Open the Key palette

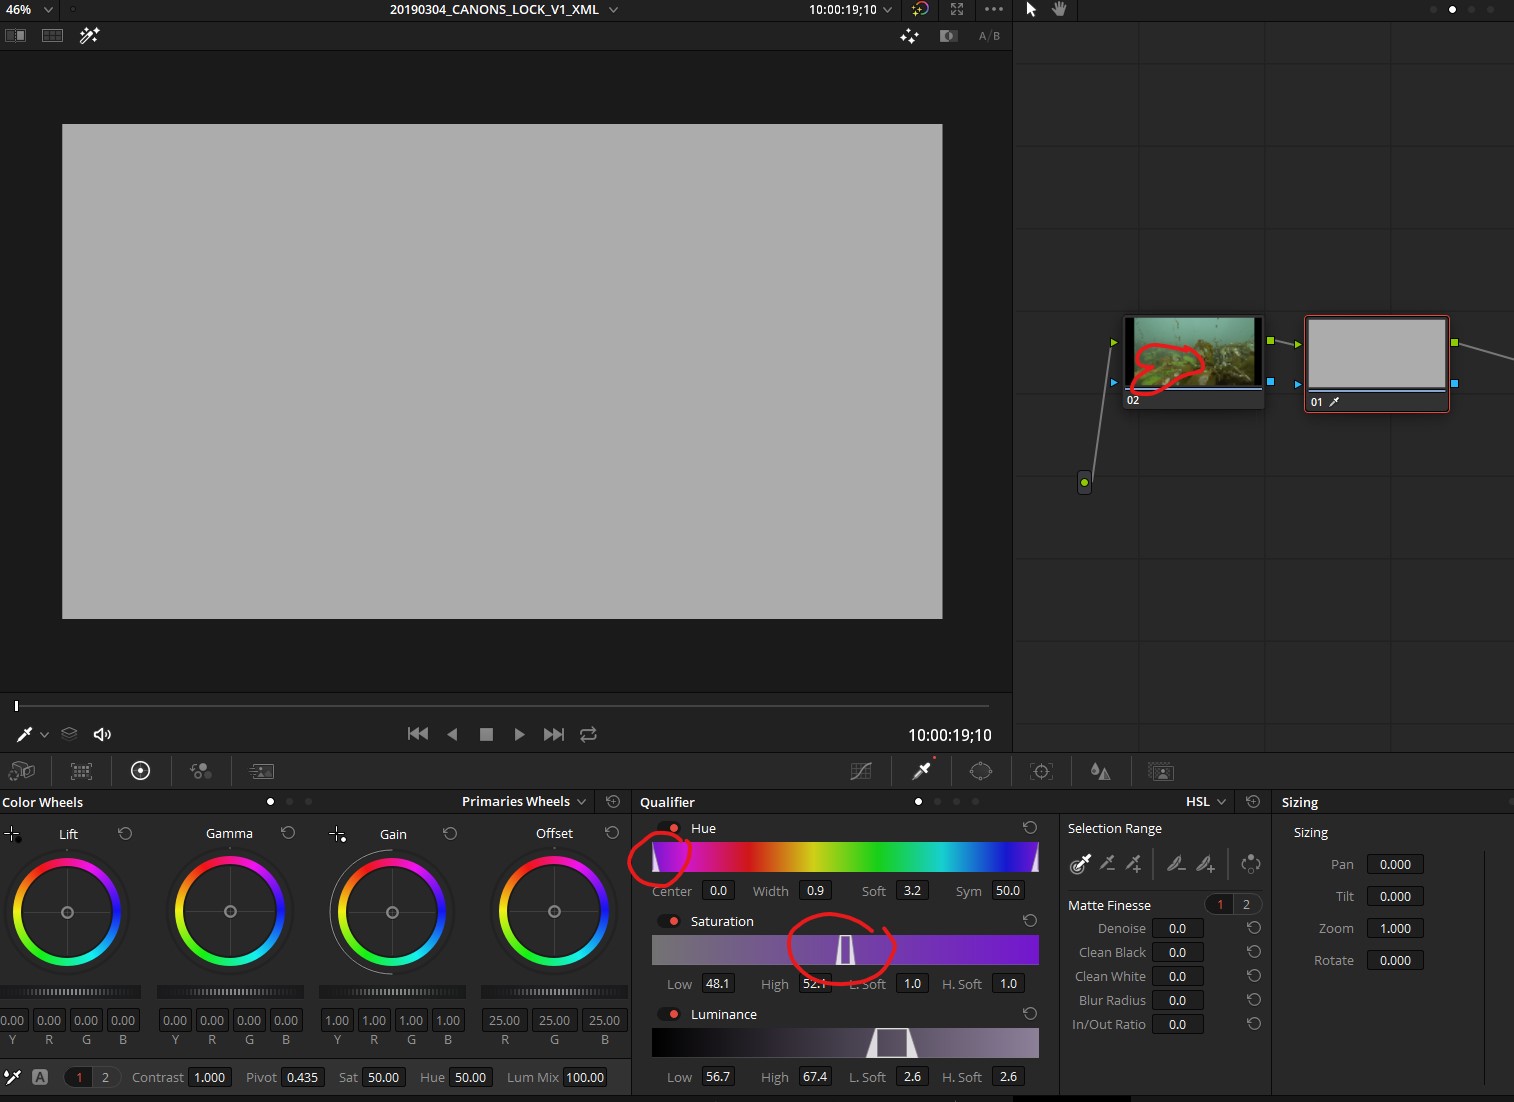[1161, 771]
